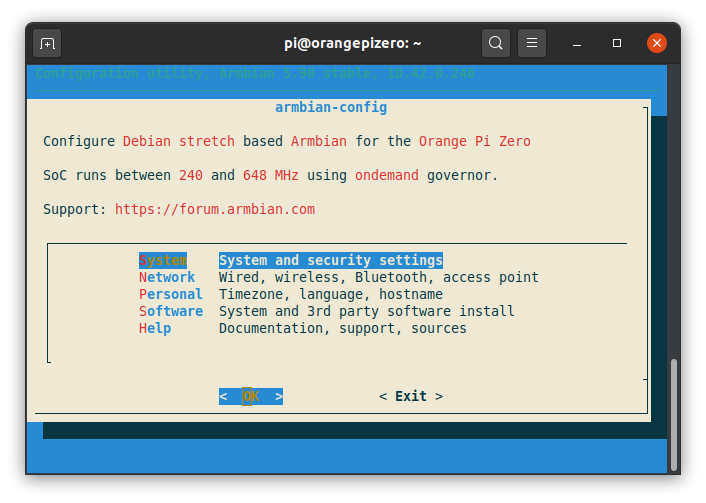706x503 pixels.
Task: Click the armbian-config dialog title
Action: pyautogui.click(x=331, y=108)
